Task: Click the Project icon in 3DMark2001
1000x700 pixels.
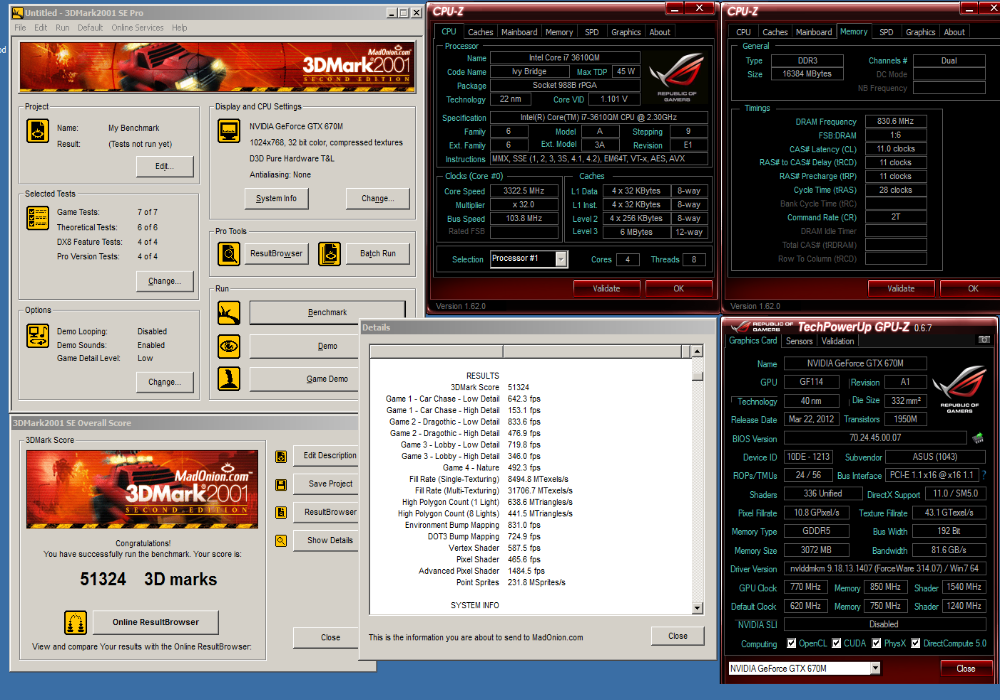Action: coord(38,131)
